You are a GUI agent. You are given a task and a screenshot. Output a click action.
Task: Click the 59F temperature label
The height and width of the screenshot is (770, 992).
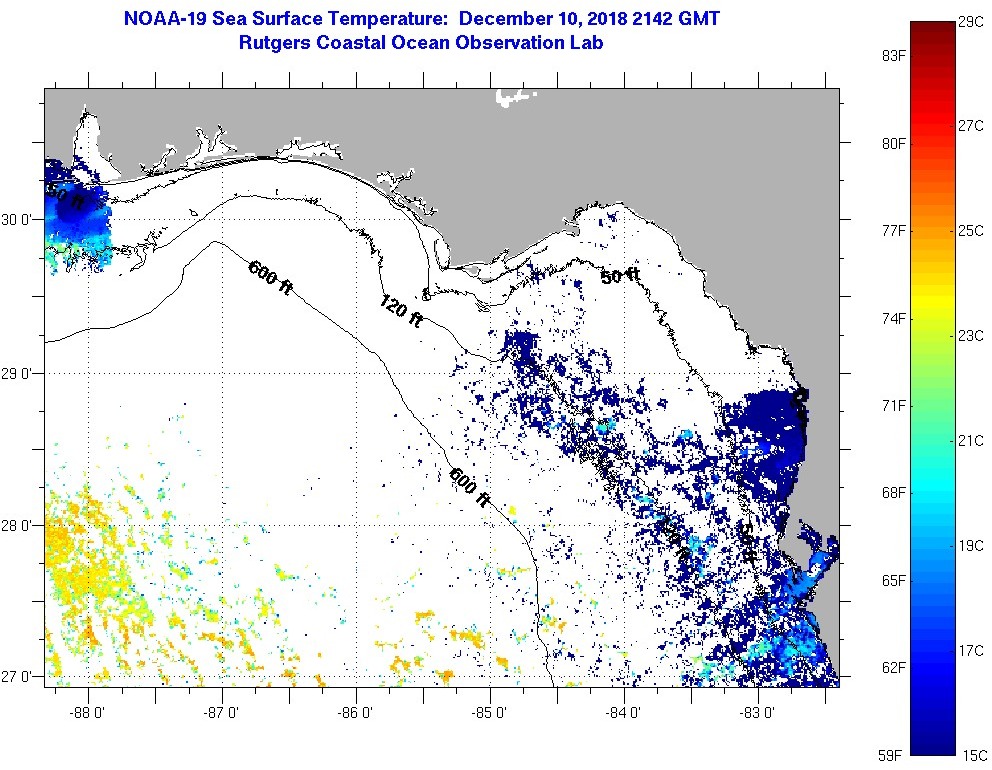[893, 754]
